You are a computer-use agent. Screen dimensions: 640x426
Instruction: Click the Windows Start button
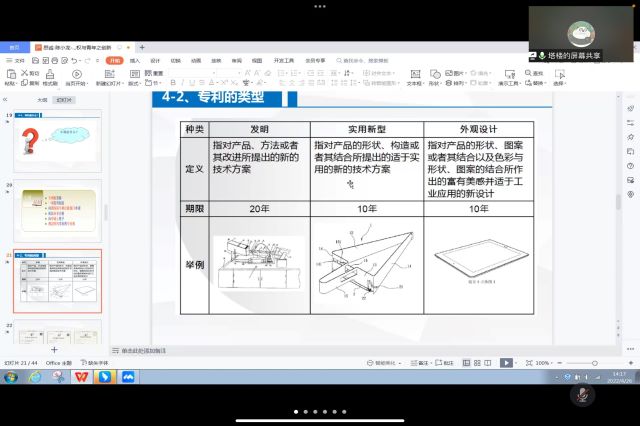(x=10, y=377)
